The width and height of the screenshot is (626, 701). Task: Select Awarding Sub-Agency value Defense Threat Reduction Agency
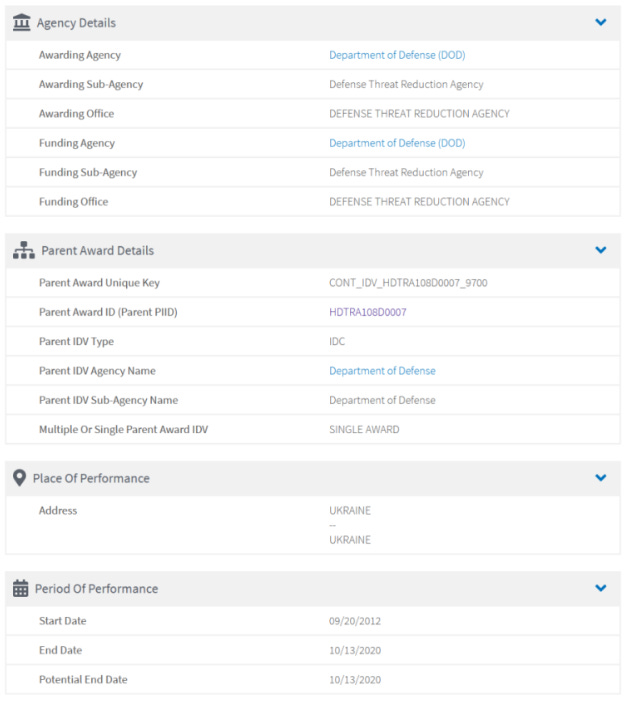(x=406, y=84)
